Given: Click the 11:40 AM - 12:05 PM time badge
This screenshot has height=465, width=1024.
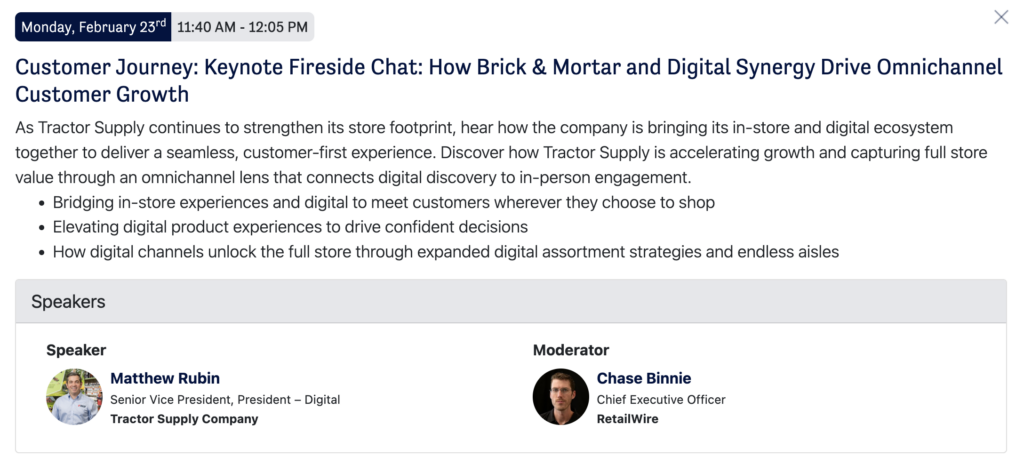Looking at the screenshot, I should click(242, 27).
